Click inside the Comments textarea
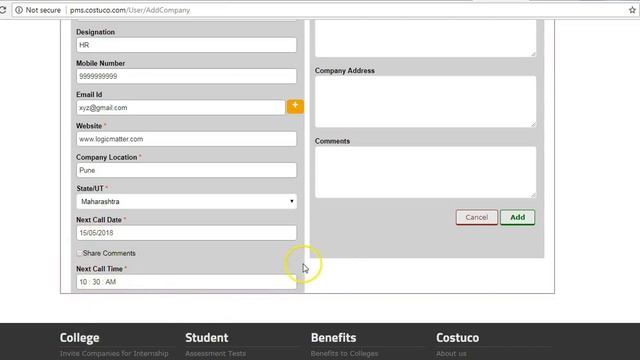Screen dimensions: 640x360 (426, 172)
